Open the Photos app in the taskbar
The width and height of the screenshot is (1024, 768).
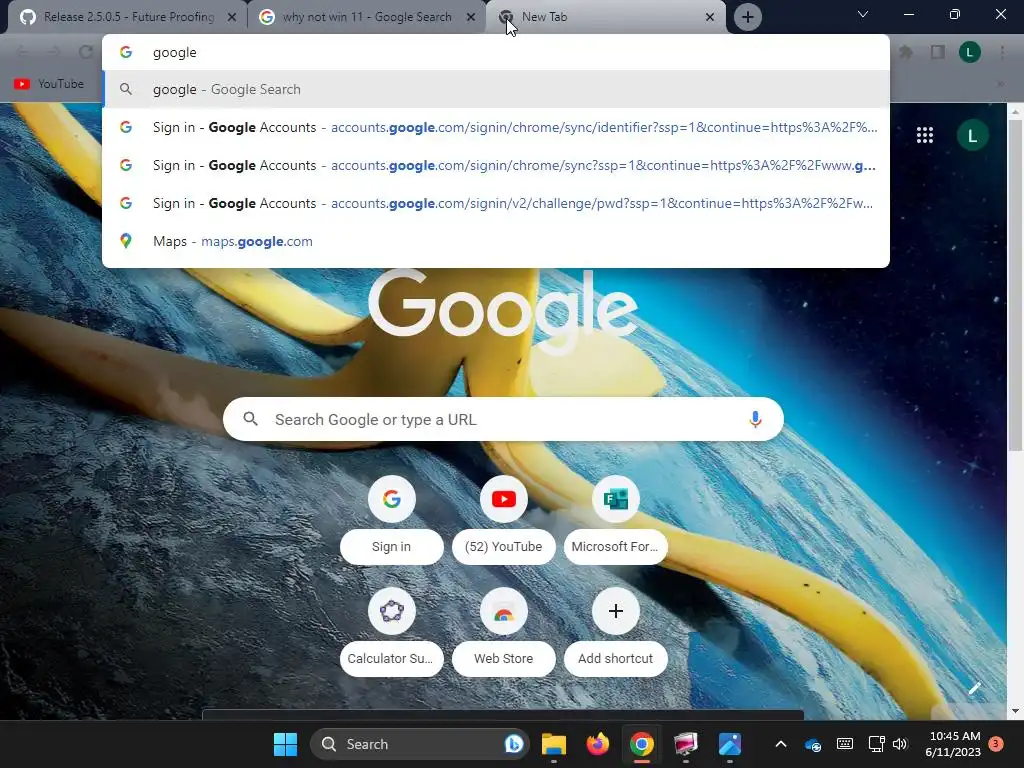pyautogui.click(x=729, y=744)
